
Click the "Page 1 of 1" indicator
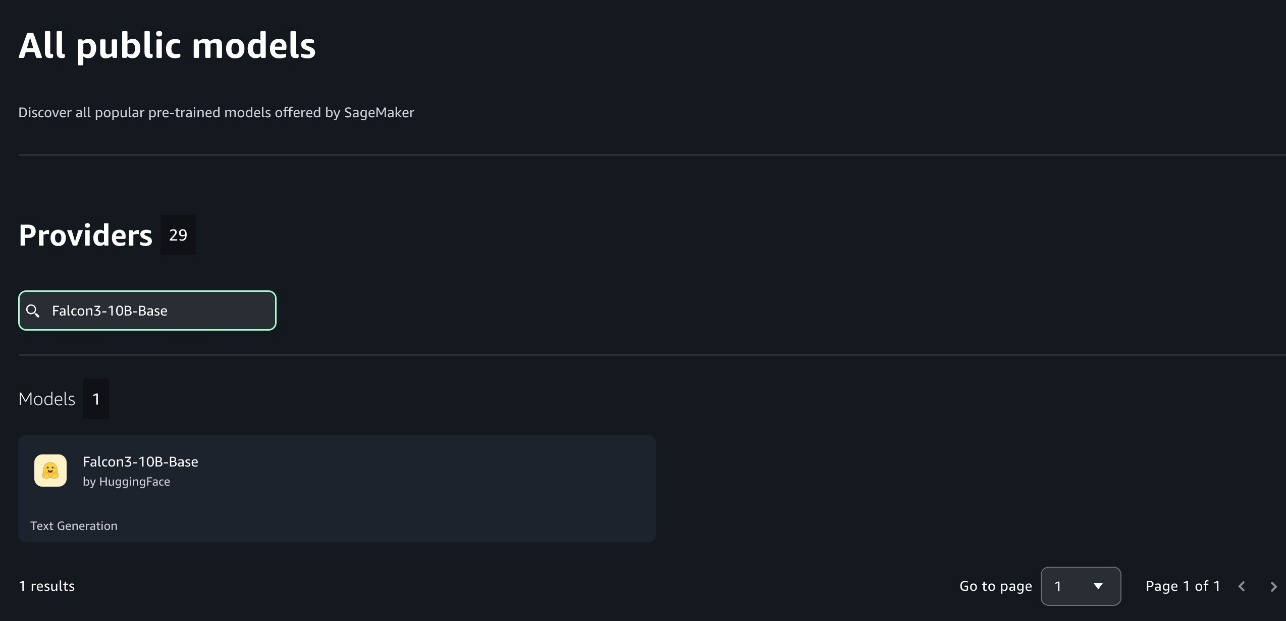tap(1182, 586)
